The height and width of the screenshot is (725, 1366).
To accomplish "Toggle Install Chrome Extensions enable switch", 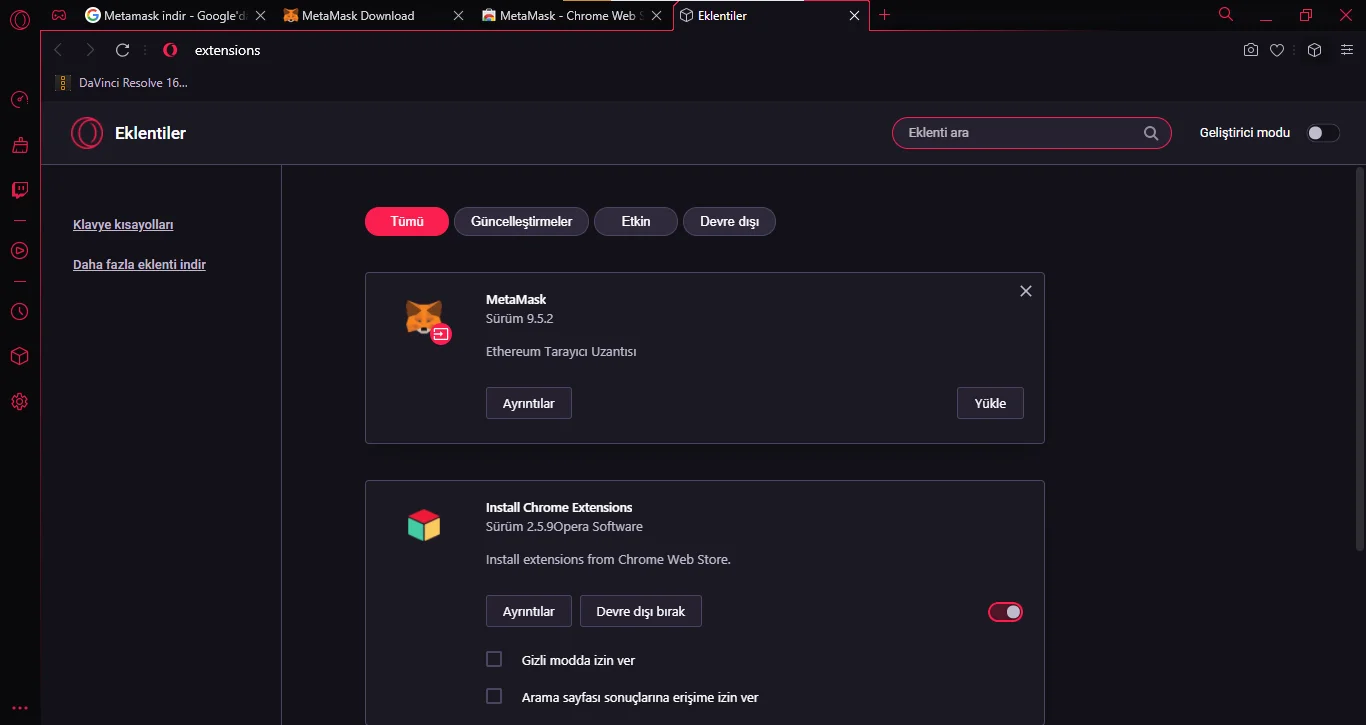I will point(1006,612).
